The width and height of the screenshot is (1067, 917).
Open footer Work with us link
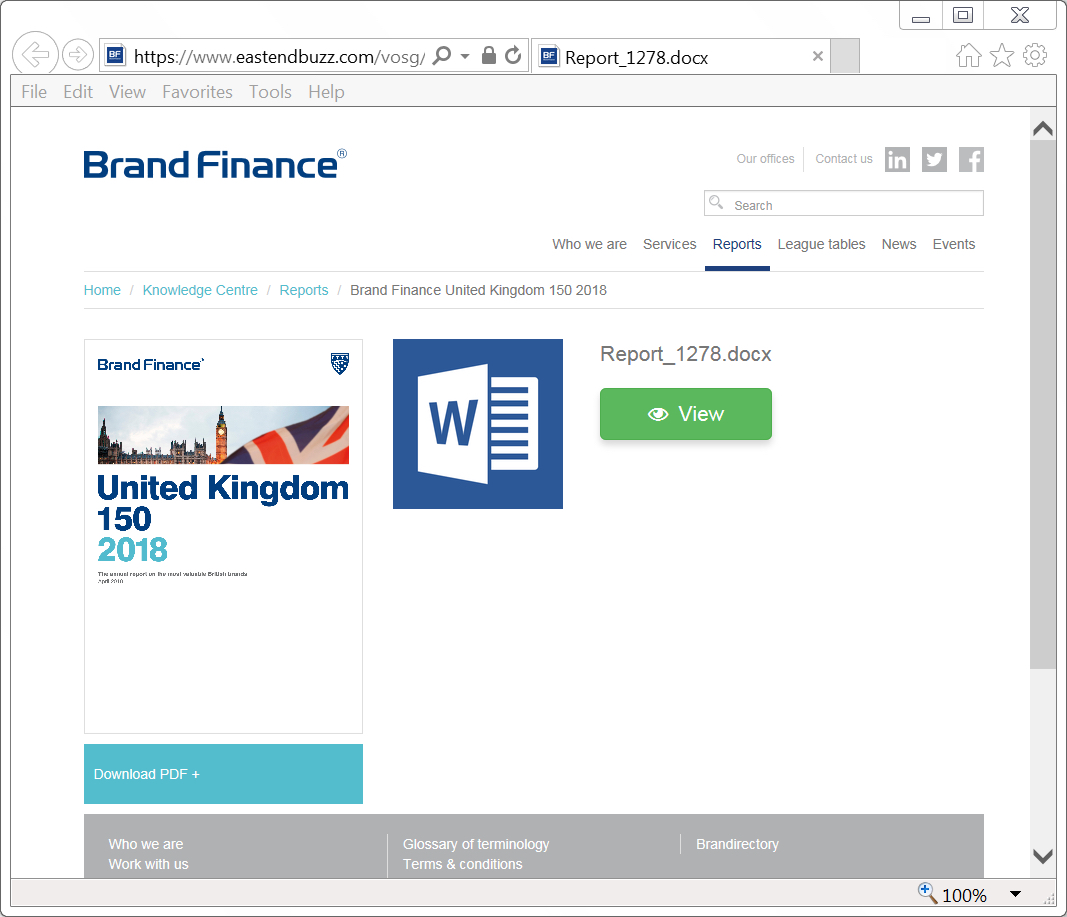[x=148, y=864]
